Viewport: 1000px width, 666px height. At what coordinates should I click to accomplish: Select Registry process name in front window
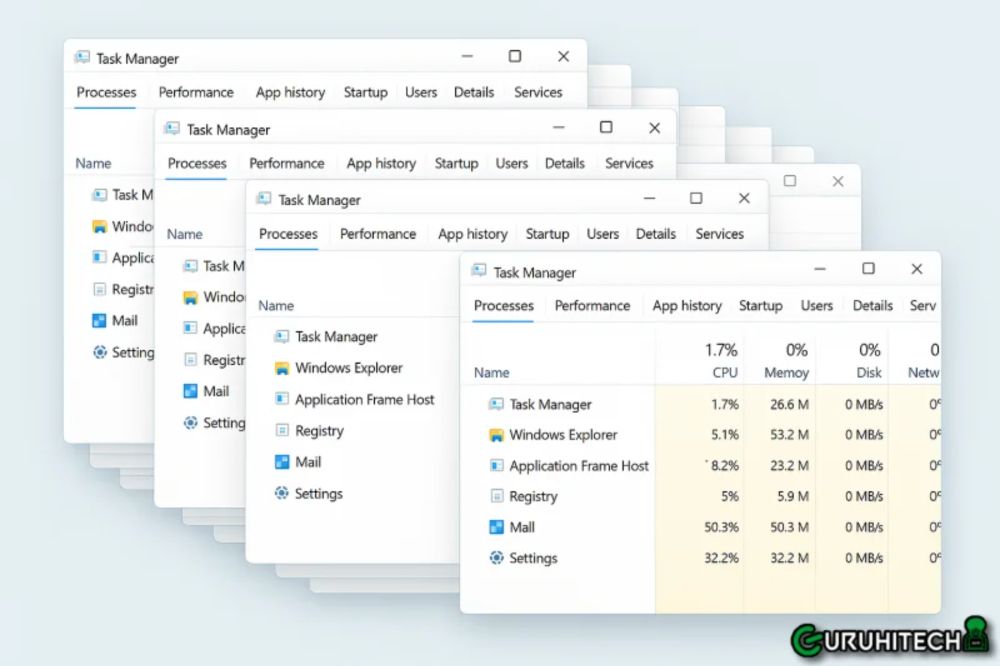(x=533, y=496)
